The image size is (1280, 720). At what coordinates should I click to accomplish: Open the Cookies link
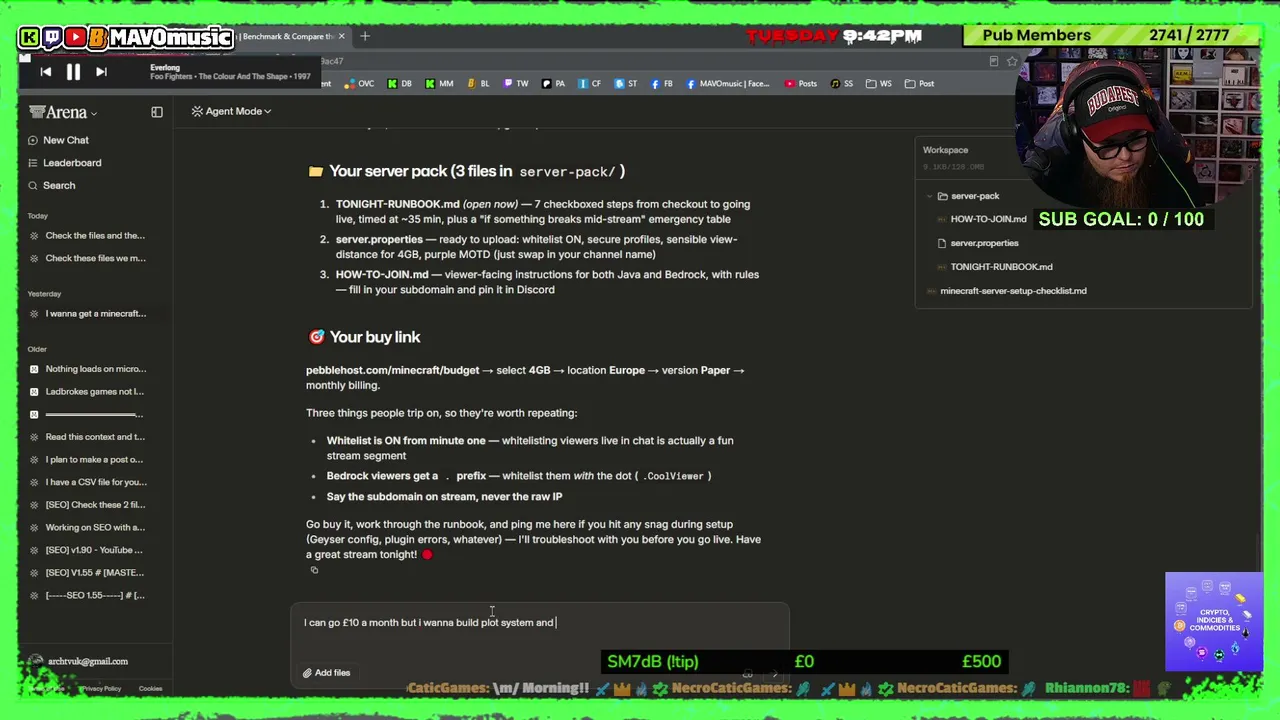pos(150,689)
